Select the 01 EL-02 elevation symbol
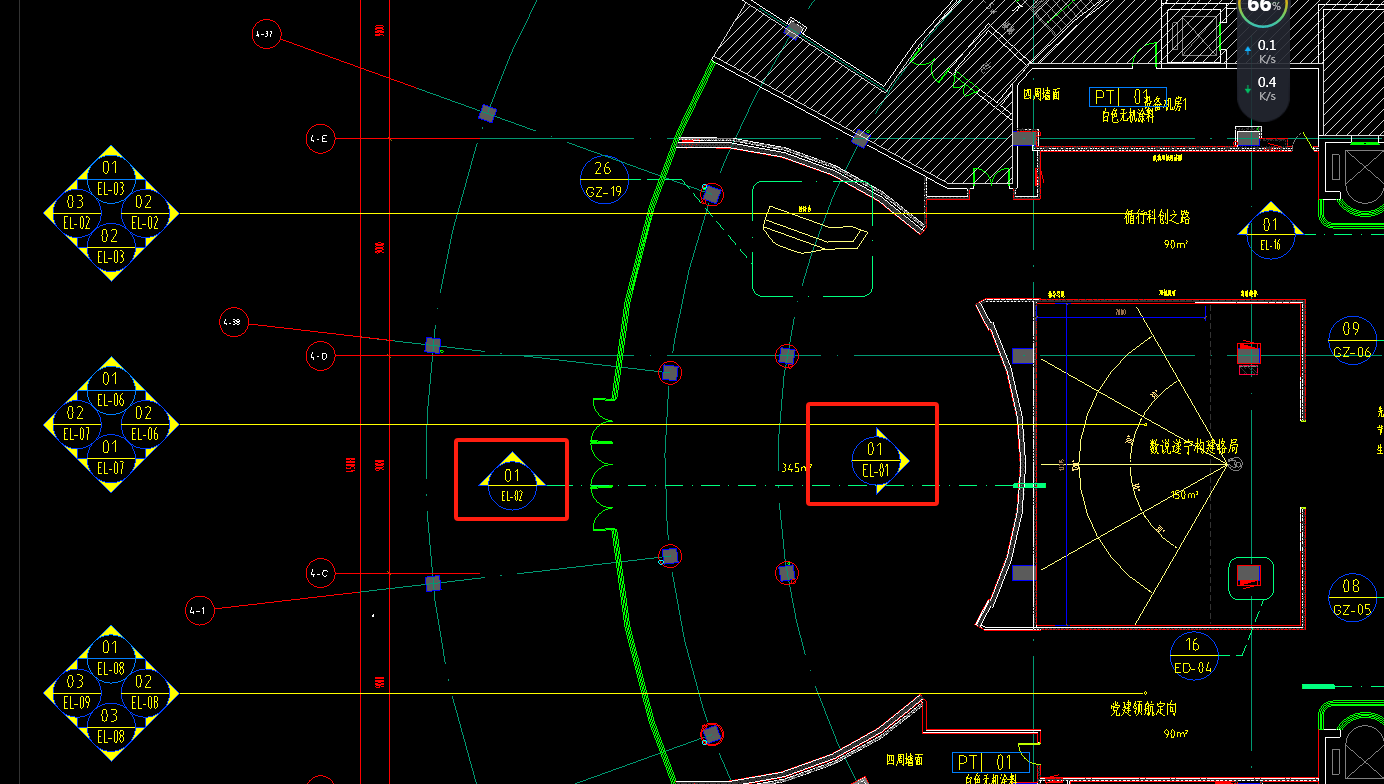Image resolution: width=1384 pixels, height=784 pixels. (x=512, y=483)
